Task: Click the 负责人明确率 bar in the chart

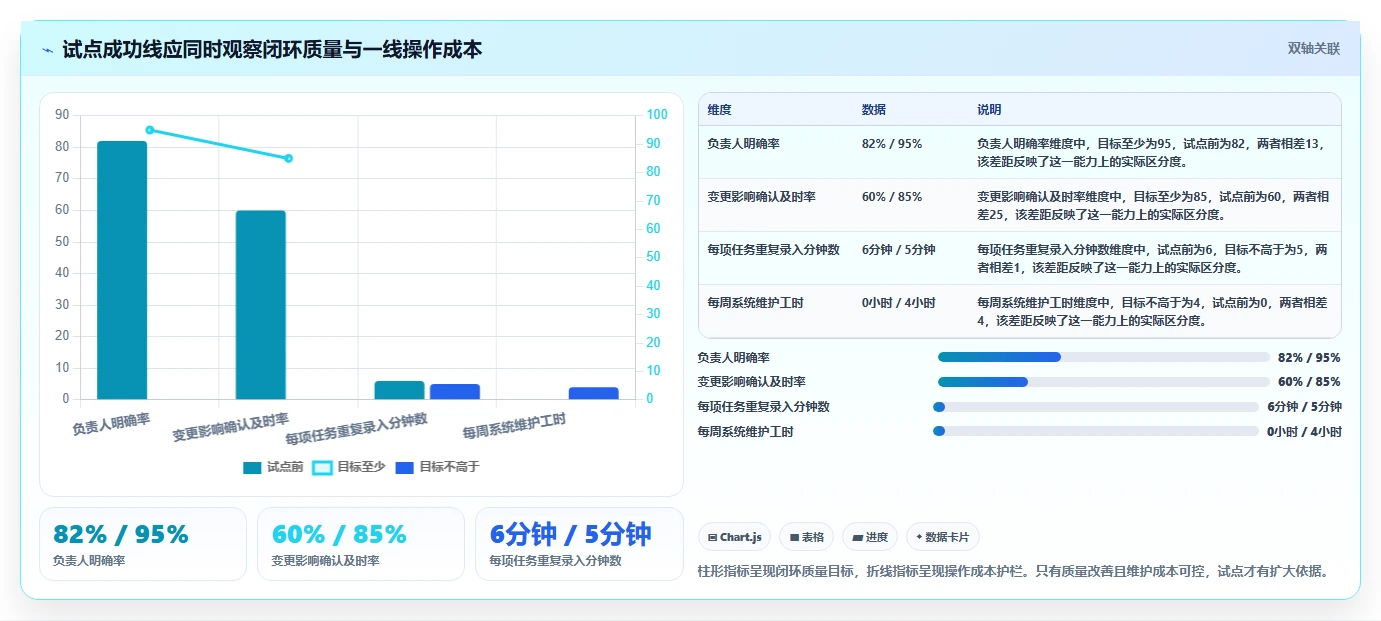Action: click(122, 270)
